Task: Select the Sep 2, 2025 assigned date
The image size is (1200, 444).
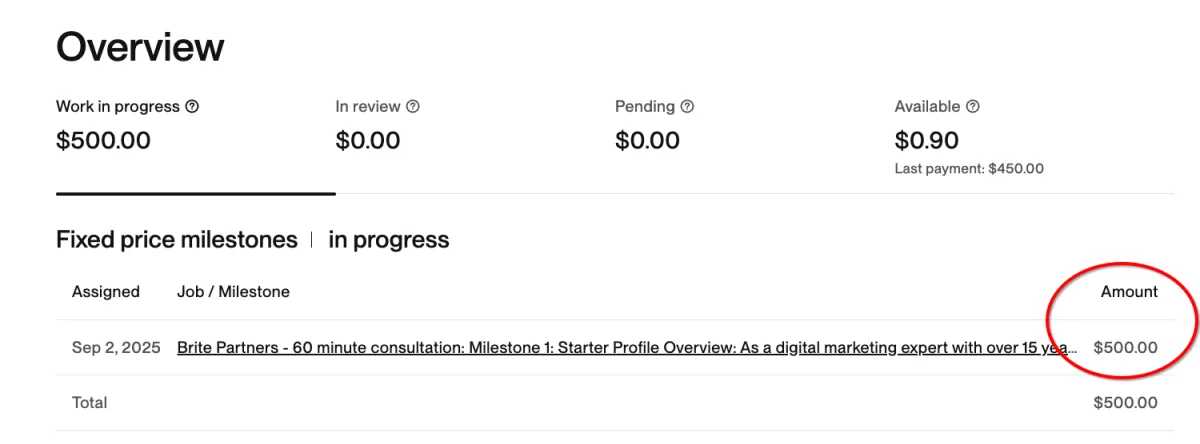Action: [116, 348]
